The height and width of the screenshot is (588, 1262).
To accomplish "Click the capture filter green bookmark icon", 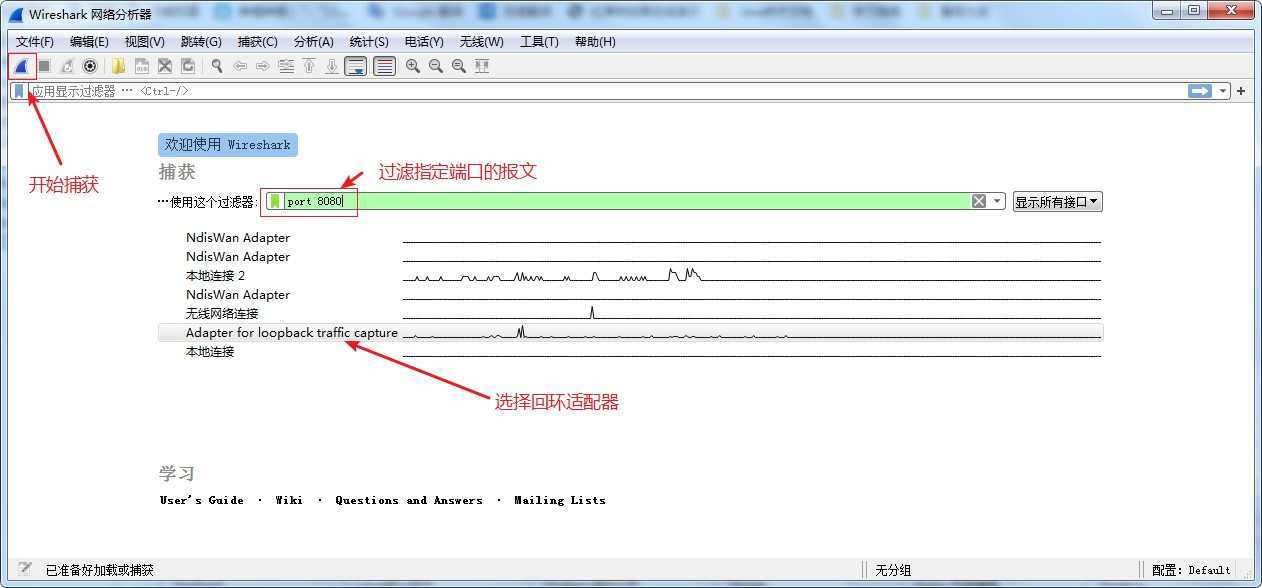I will click(x=275, y=201).
